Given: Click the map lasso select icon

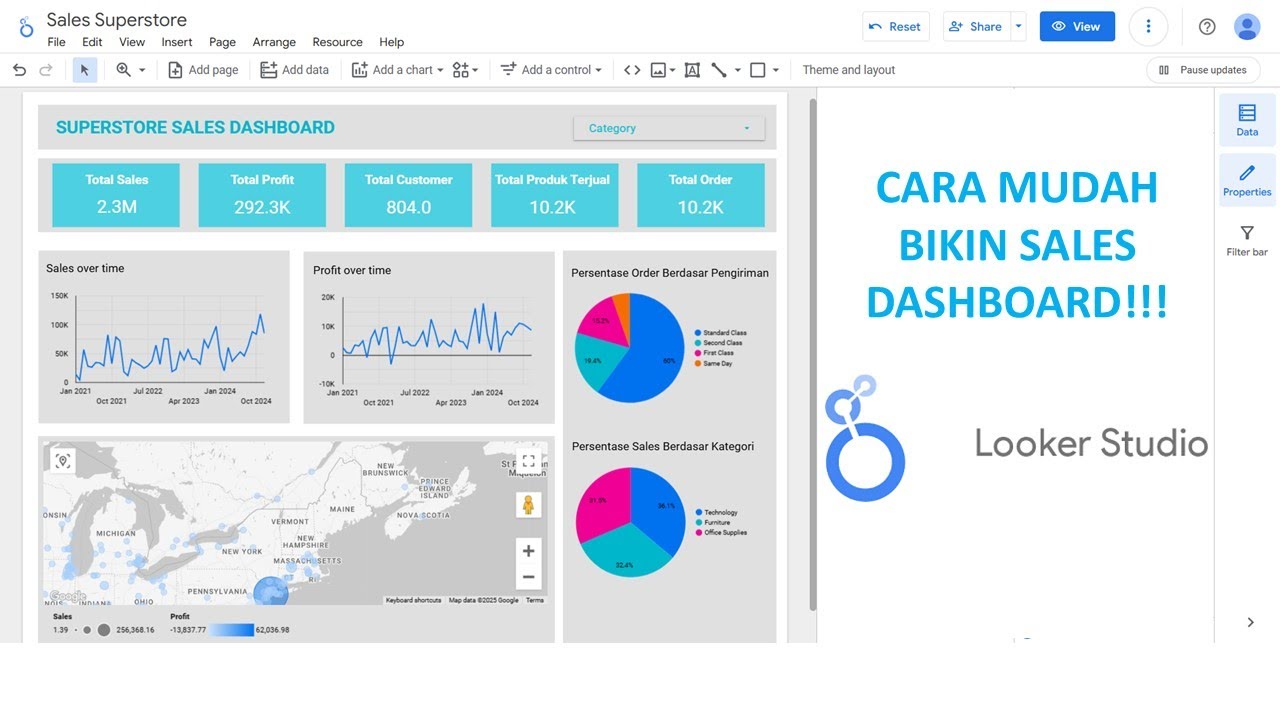Looking at the screenshot, I should click(x=63, y=460).
